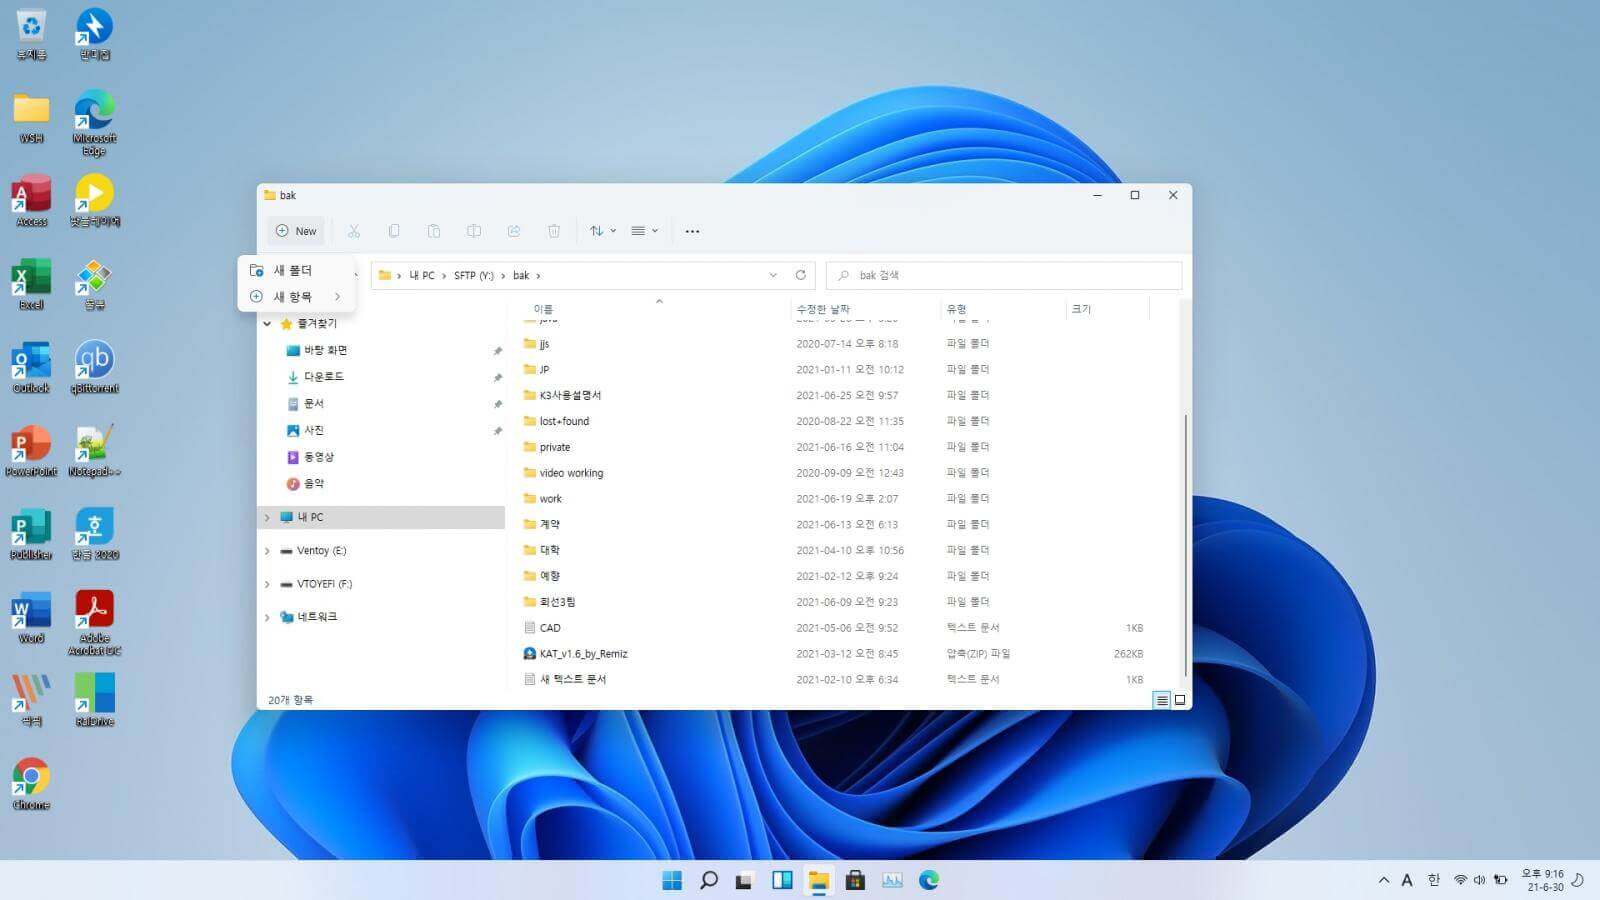Click the refresh button beside address bar

800,275
